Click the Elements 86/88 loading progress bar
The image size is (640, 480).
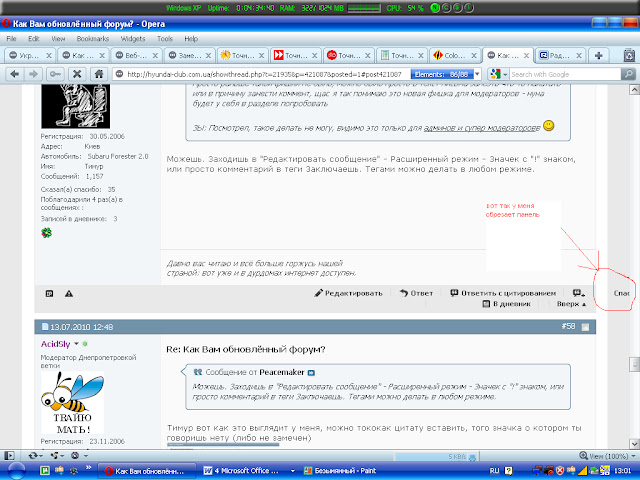pyautogui.click(x=442, y=74)
